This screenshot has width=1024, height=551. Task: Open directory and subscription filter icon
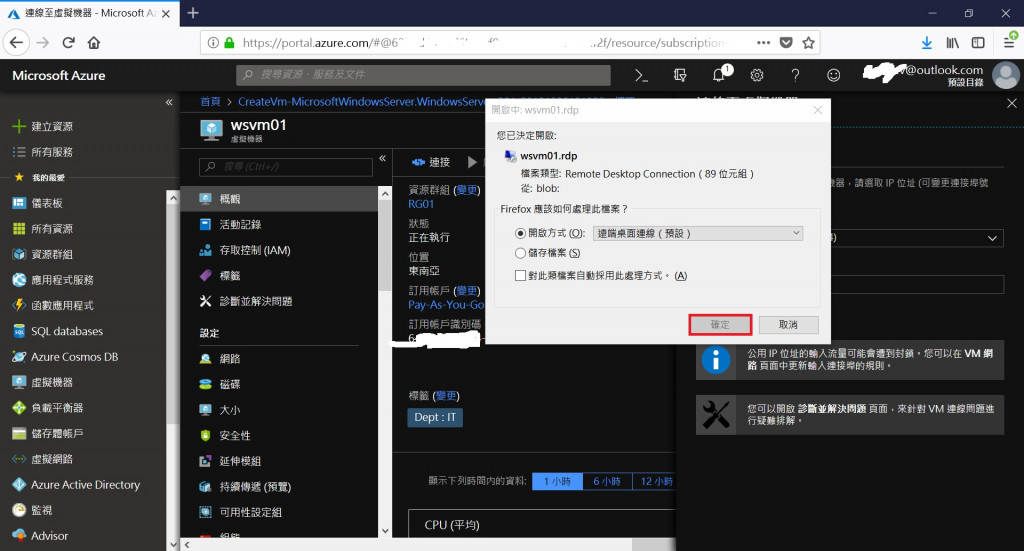point(680,76)
